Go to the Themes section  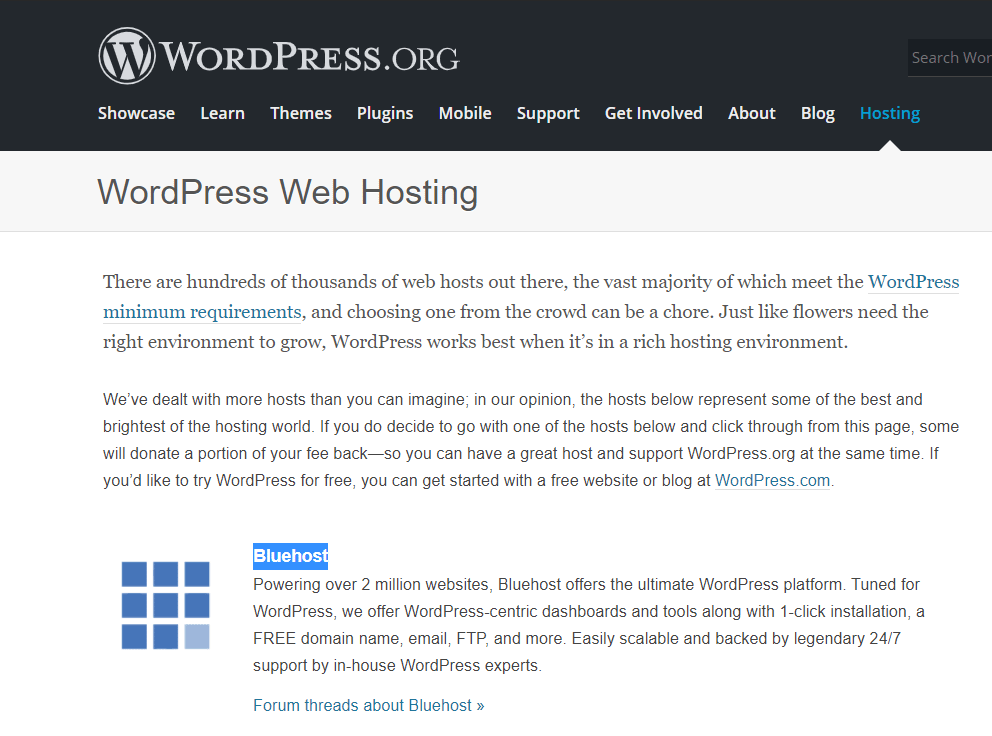pyautogui.click(x=301, y=113)
